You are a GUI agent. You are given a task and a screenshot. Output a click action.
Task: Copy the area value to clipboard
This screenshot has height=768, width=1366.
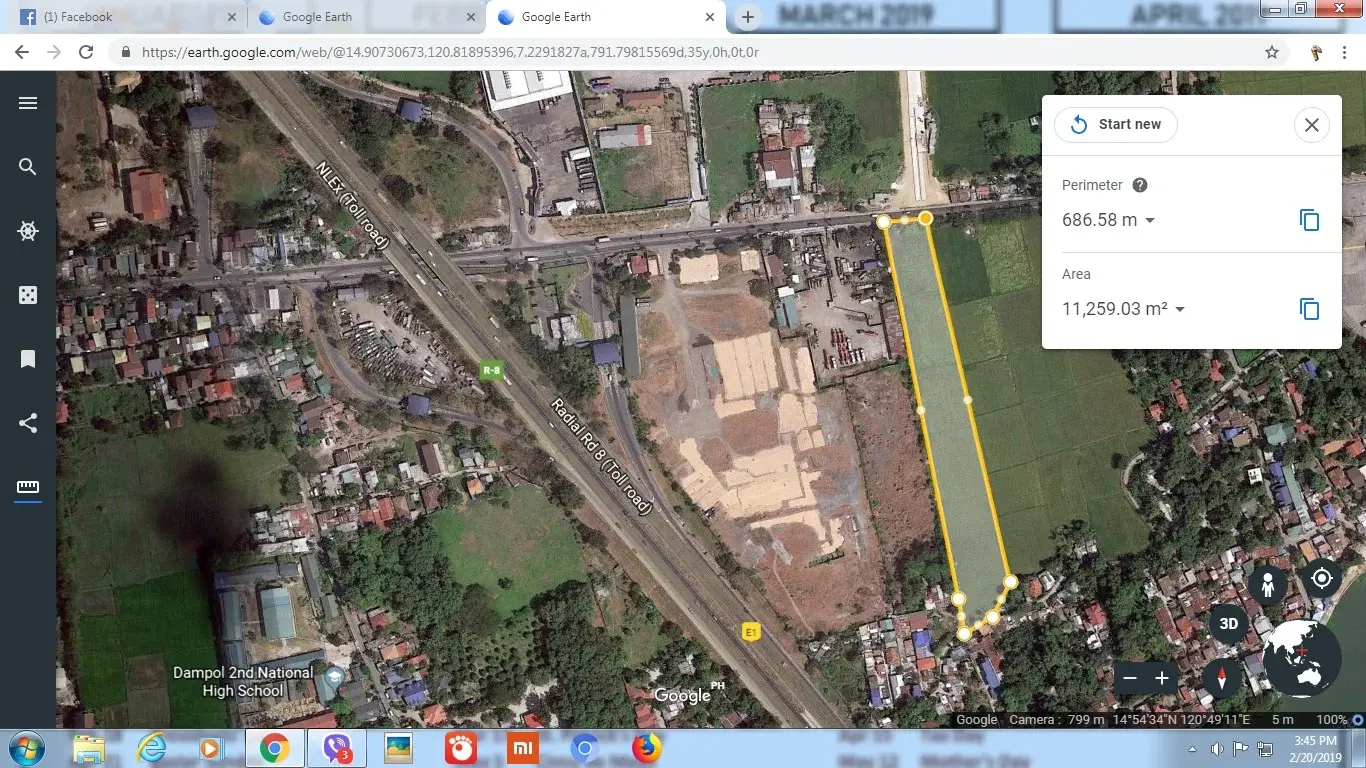point(1309,309)
